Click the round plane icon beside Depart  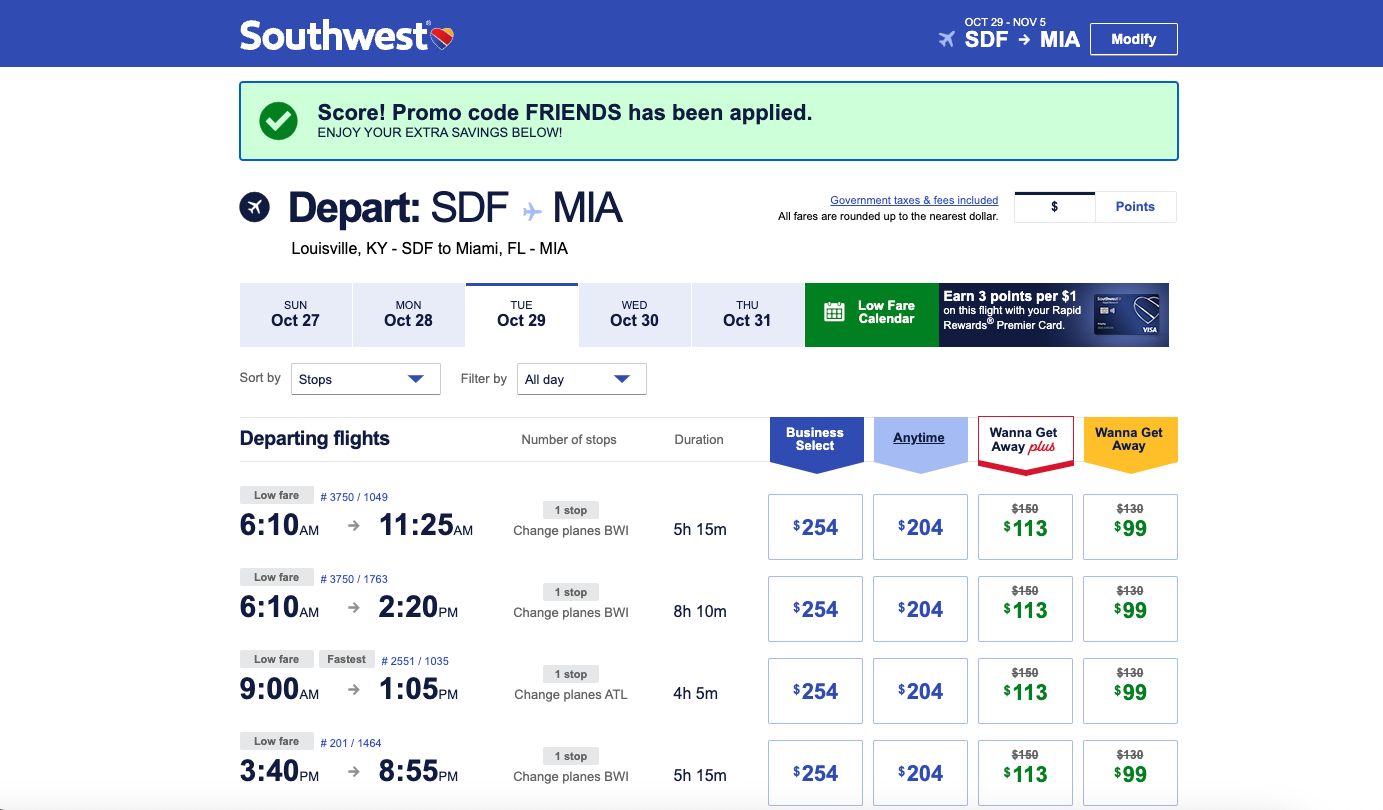point(255,207)
